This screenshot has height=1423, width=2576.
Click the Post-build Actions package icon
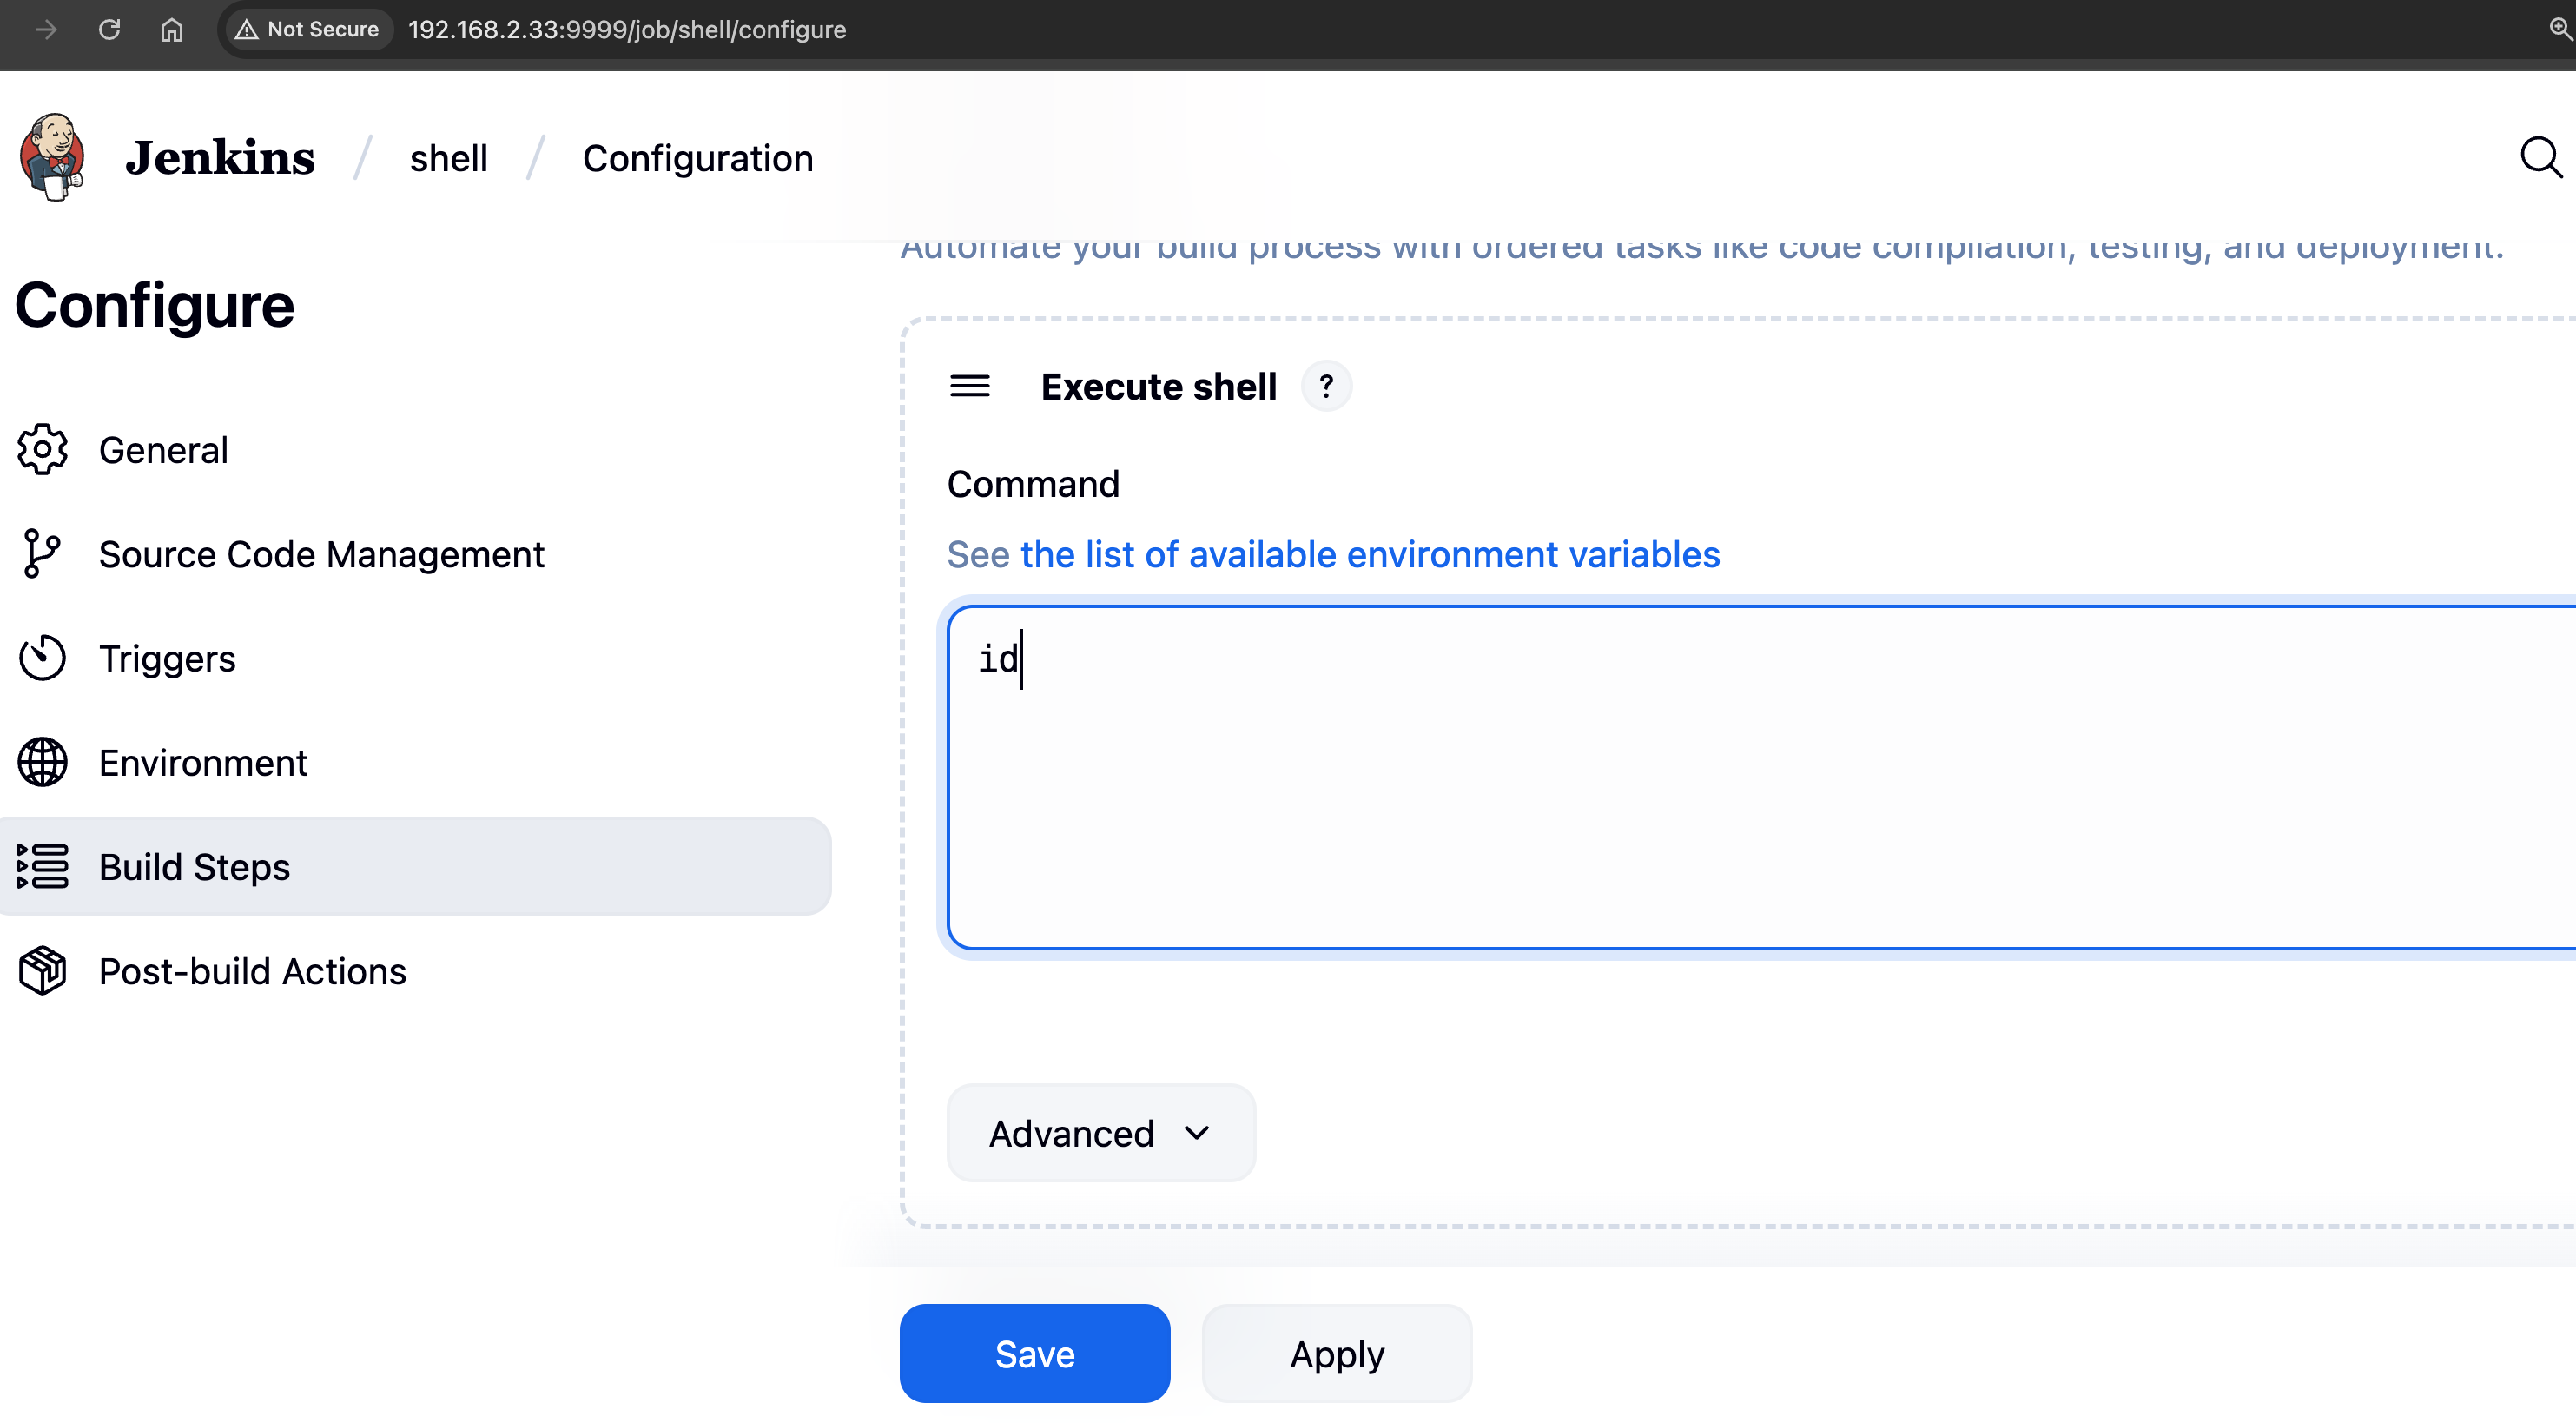coord(42,970)
